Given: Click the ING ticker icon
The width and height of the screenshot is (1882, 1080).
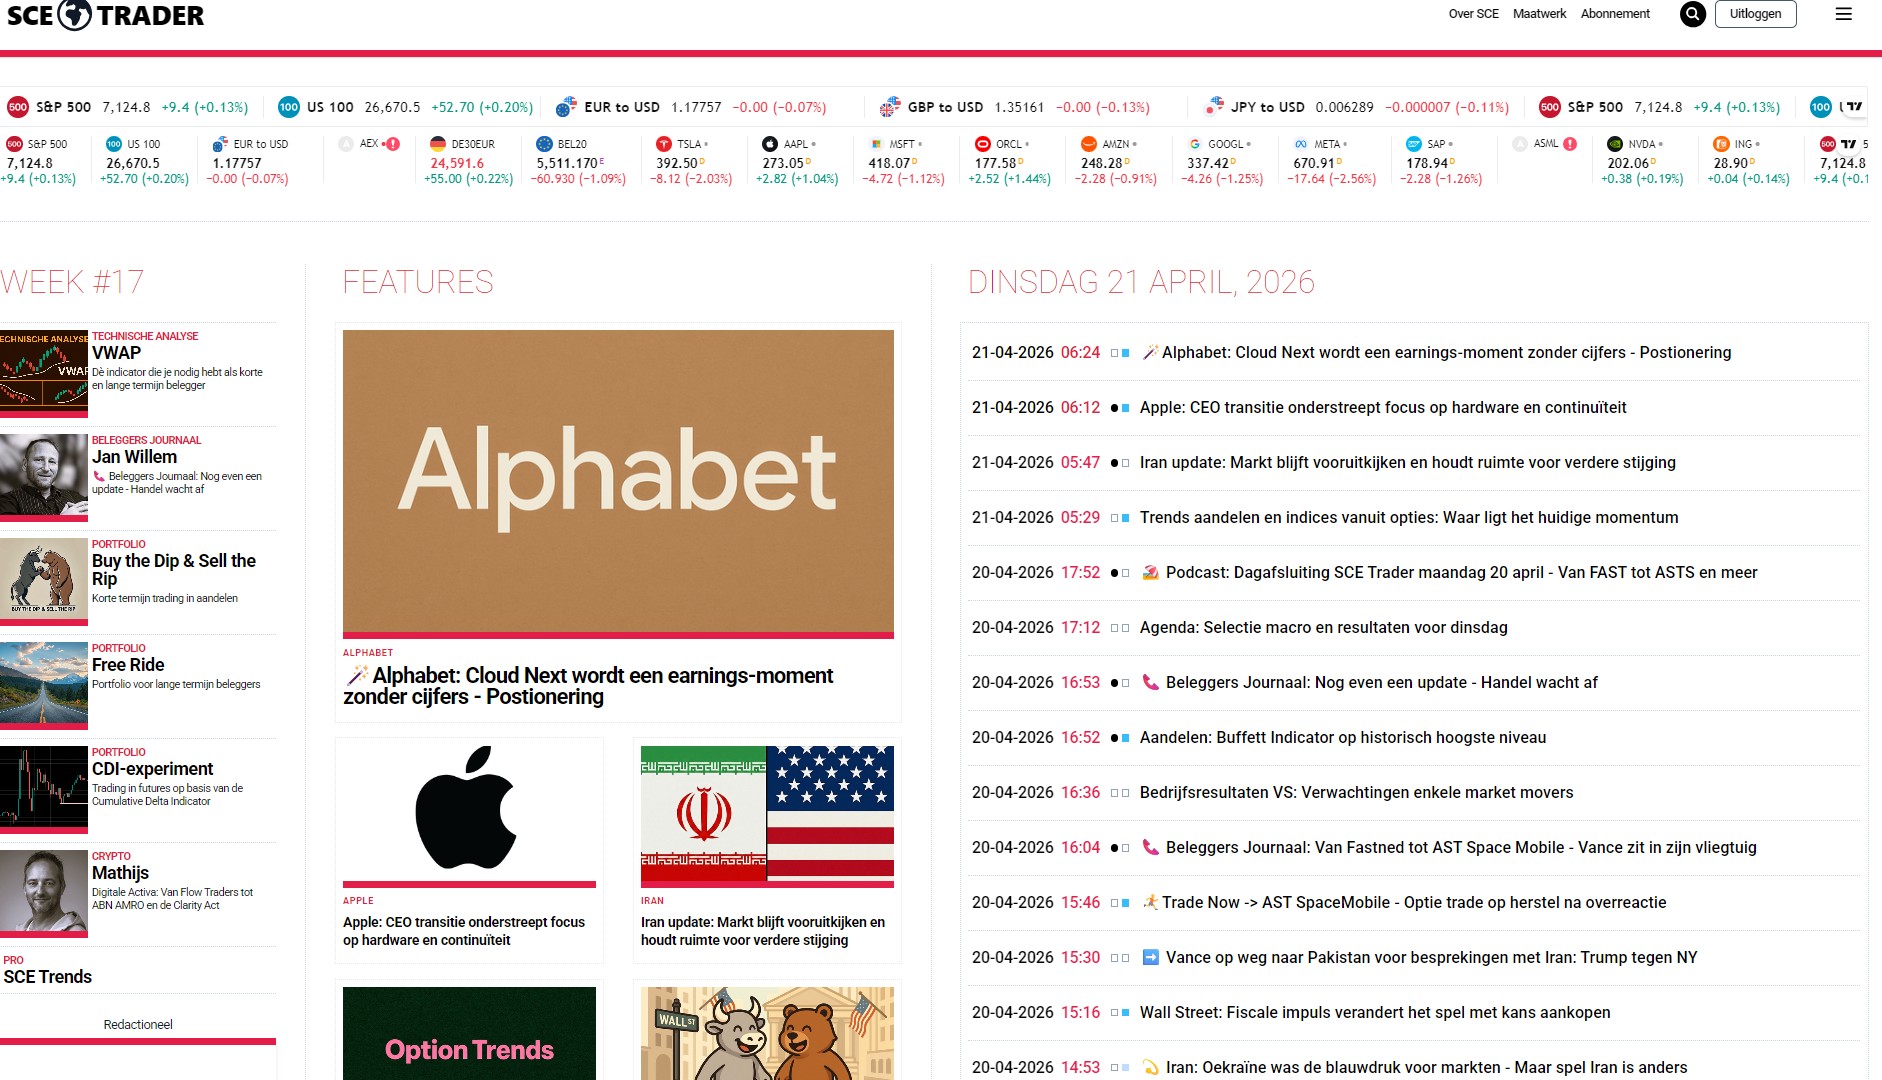Looking at the screenshot, I should (x=1721, y=144).
